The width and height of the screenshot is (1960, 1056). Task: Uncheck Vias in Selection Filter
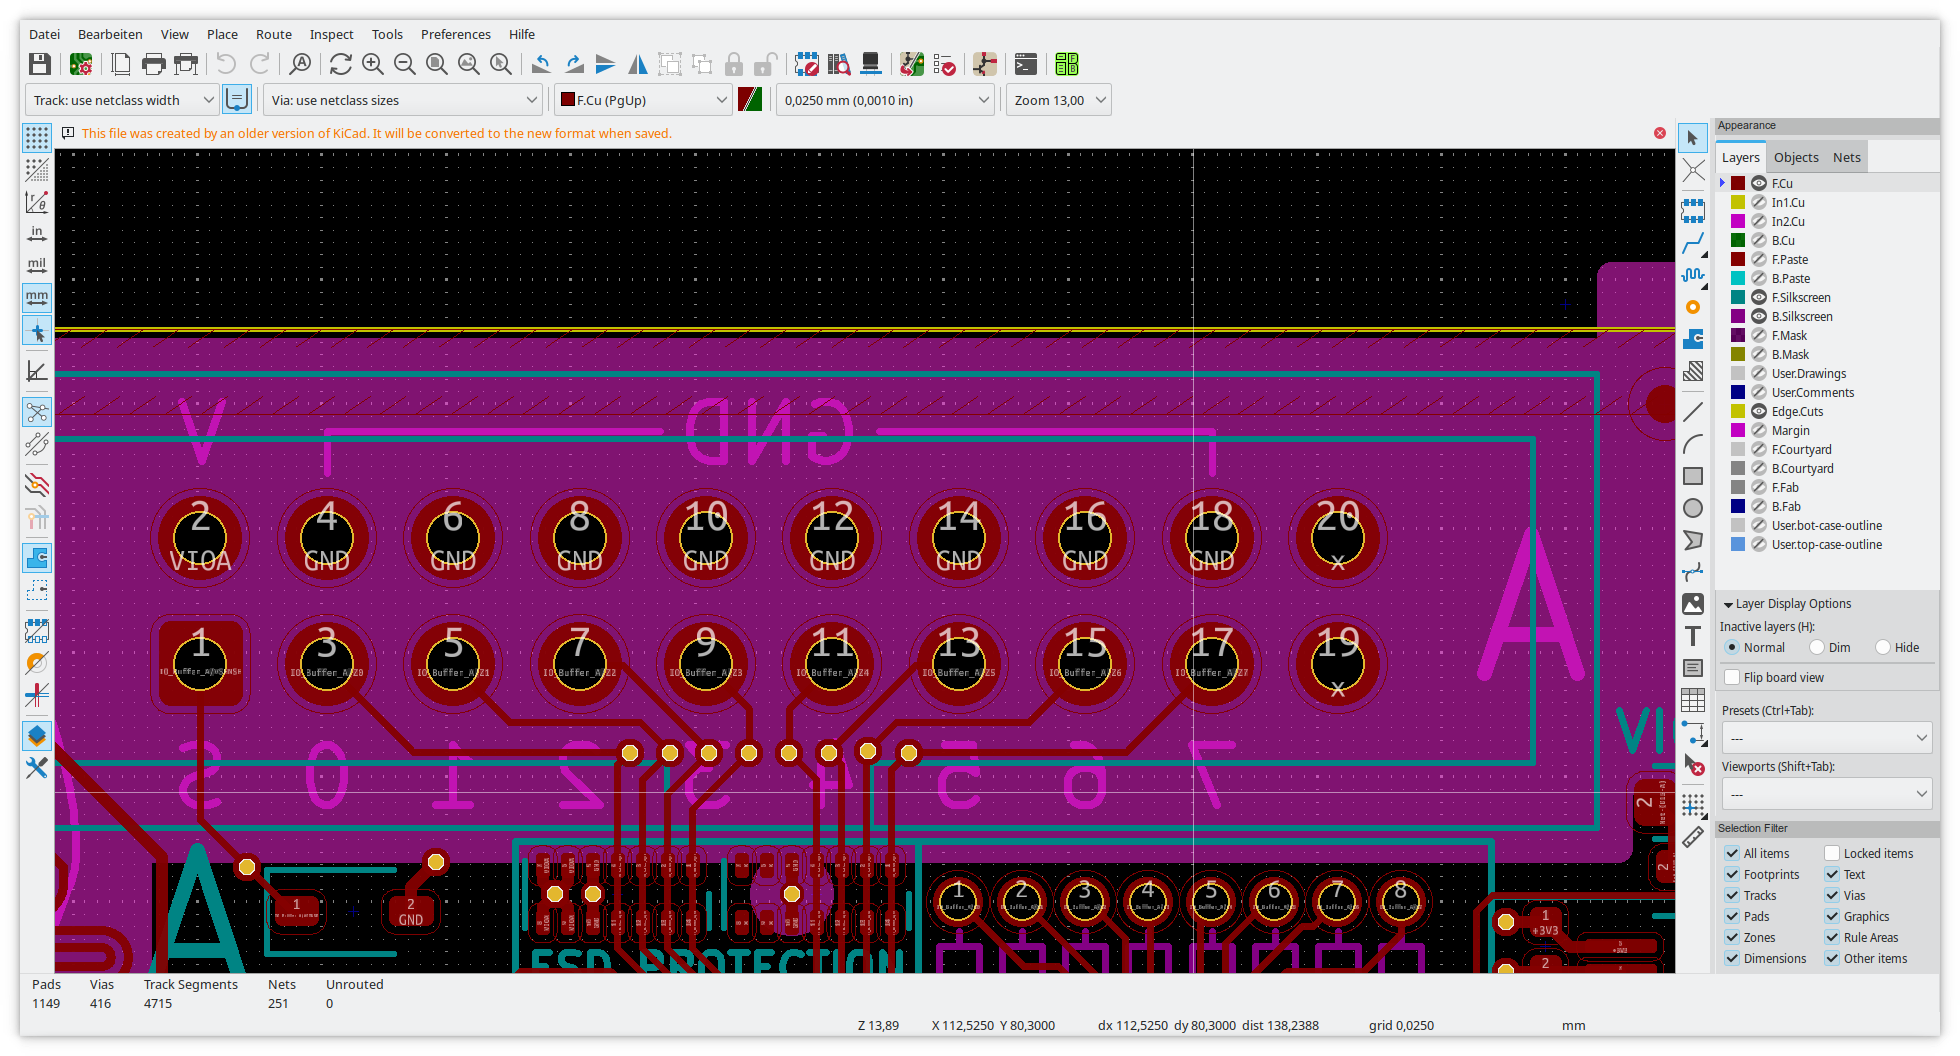click(1832, 896)
